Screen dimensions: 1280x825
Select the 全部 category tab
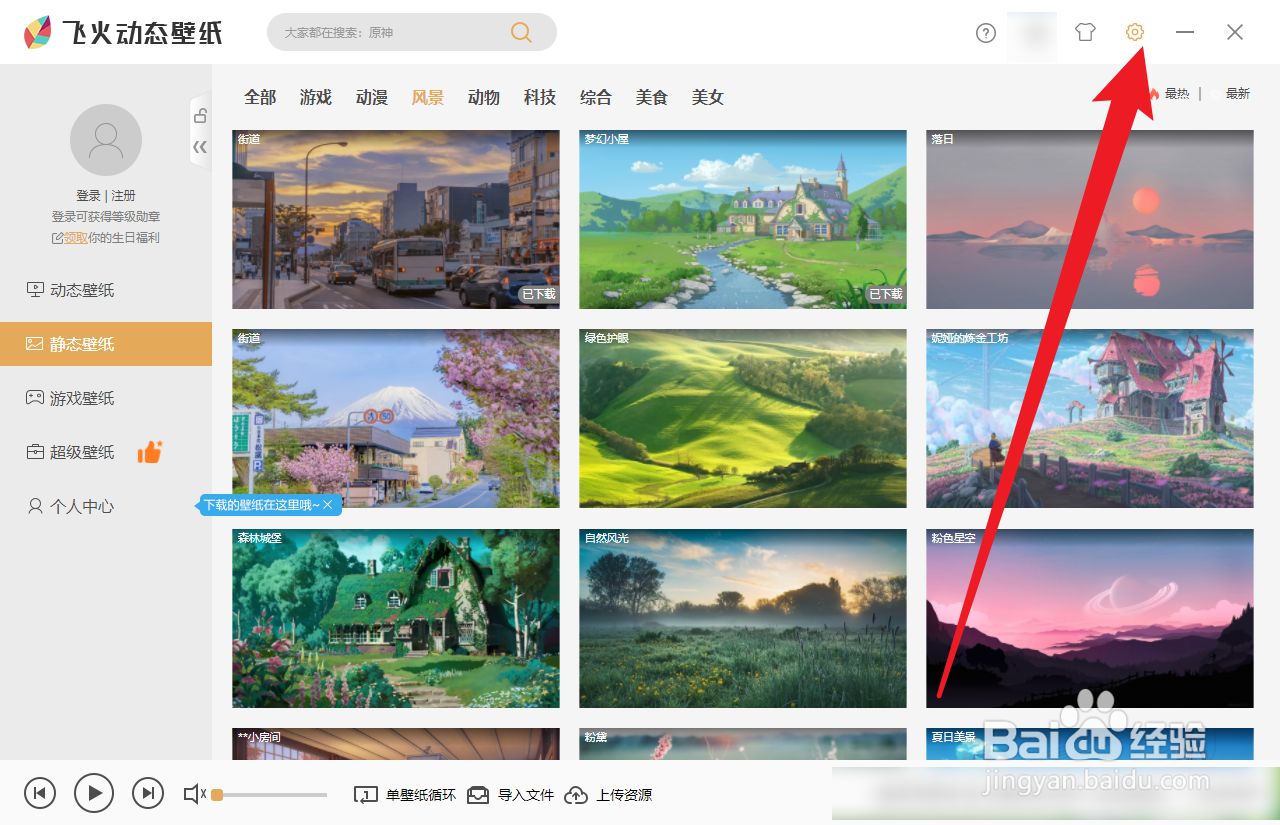coord(260,97)
